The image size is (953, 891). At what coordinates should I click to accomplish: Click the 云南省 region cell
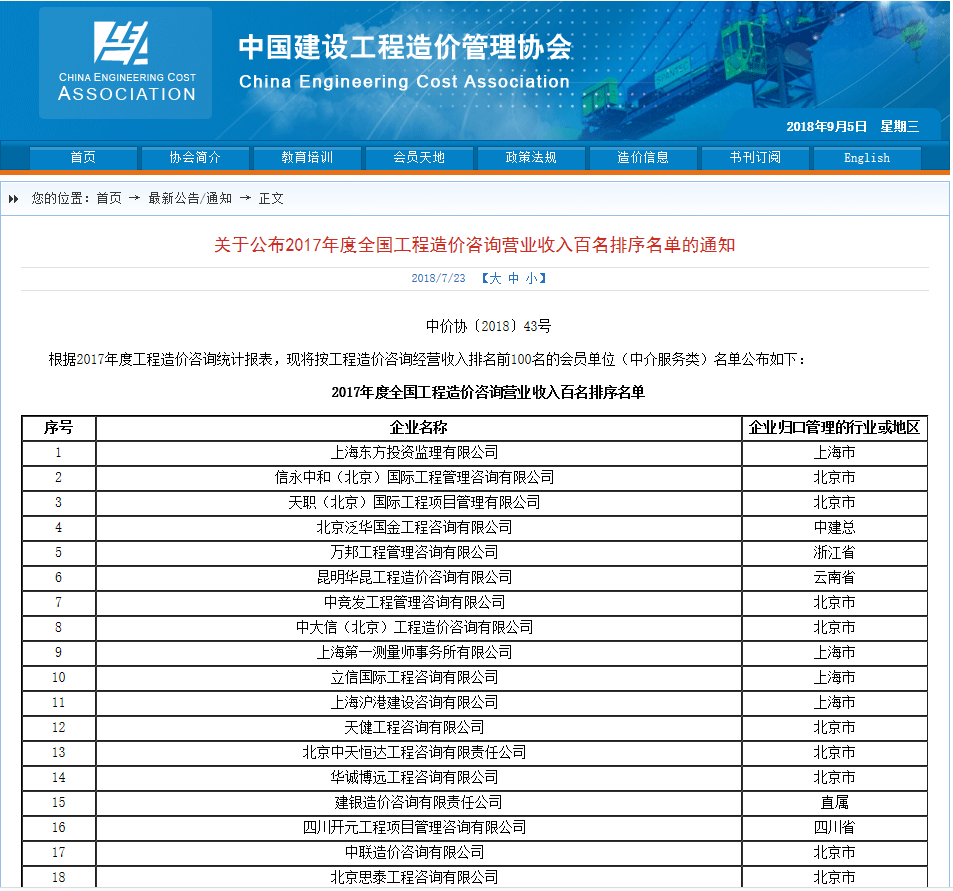pyautogui.click(x=834, y=577)
